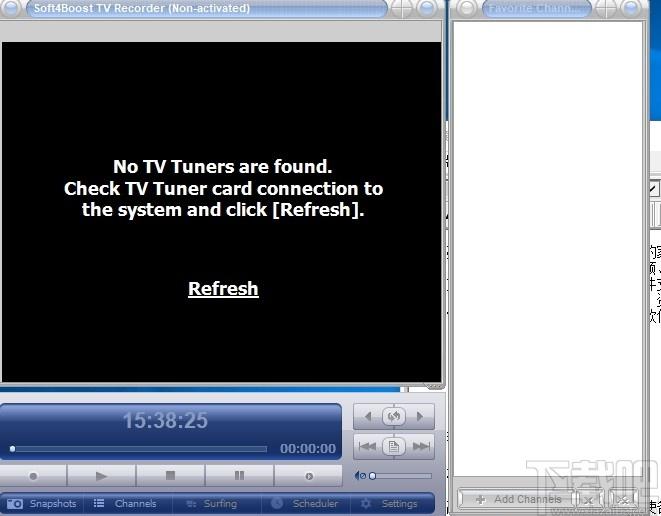Screen dimensions: 661x516
Task: Mute audio with the speaker icon
Action: pyautogui.click(x=360, y=476)
